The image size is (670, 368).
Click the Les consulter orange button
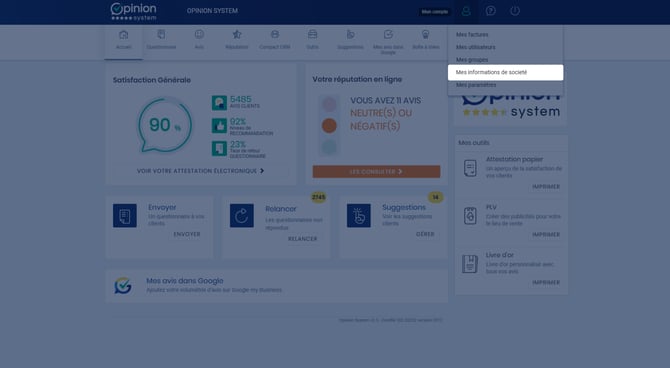coord(376,171)
